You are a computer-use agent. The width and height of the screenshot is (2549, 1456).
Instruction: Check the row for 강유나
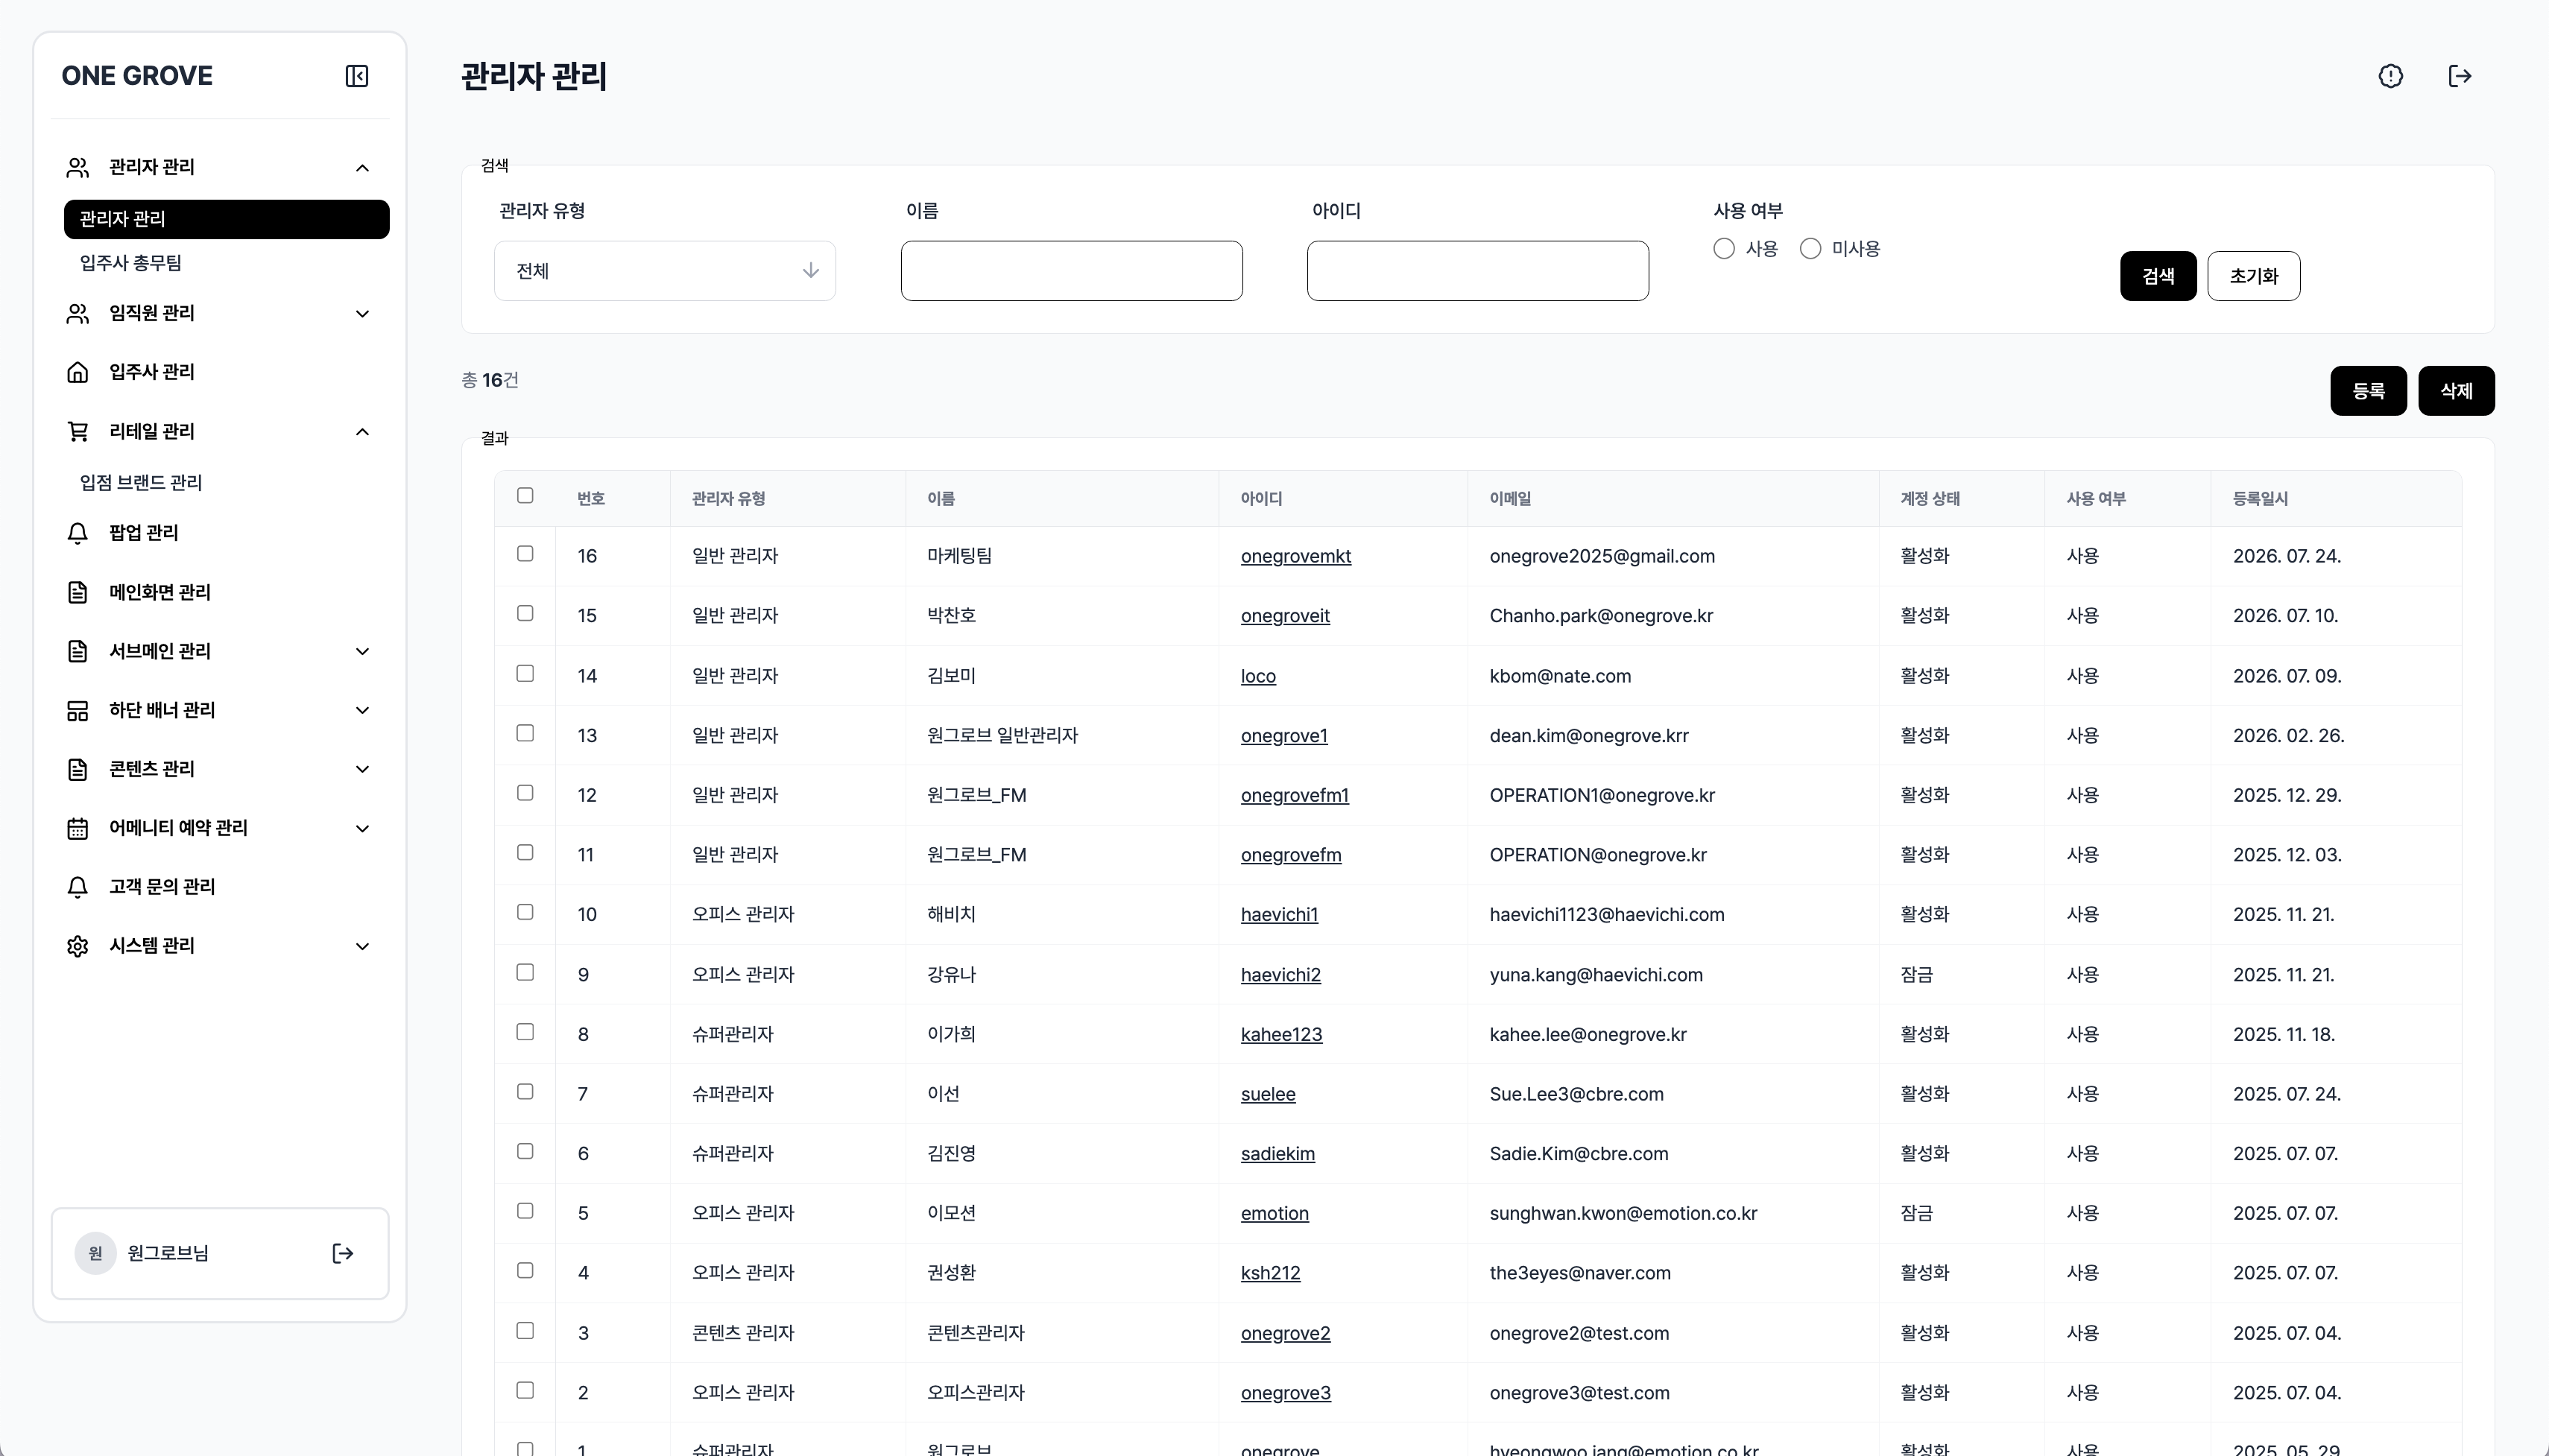point(525,973)
